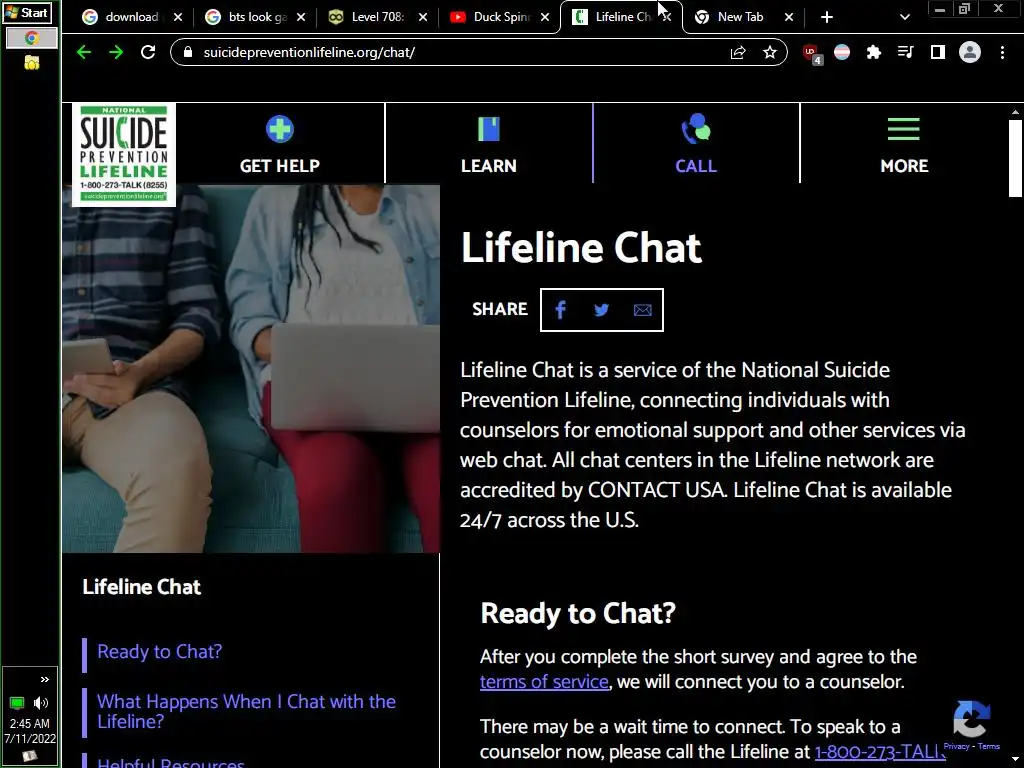
Task: Go back to previous page
Action: click(x=84, y=52)
